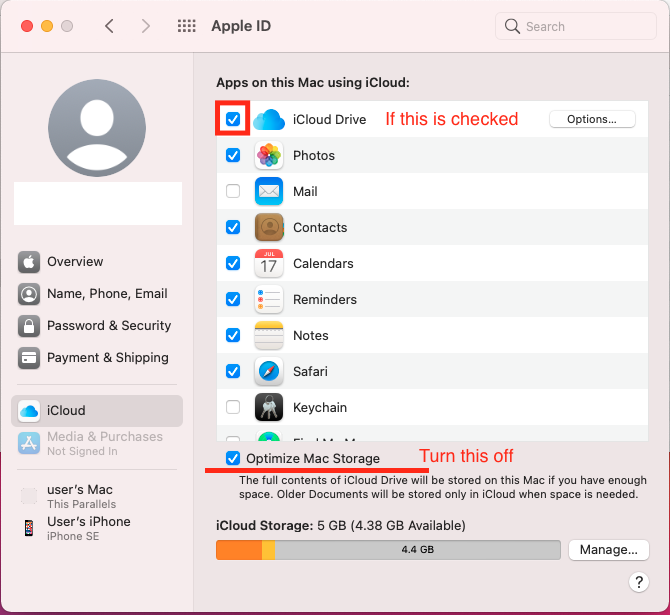The height and width of the screenshot is (615, 670).
Task: Go forward with the right chevron
Action: (x=146, y=26)
